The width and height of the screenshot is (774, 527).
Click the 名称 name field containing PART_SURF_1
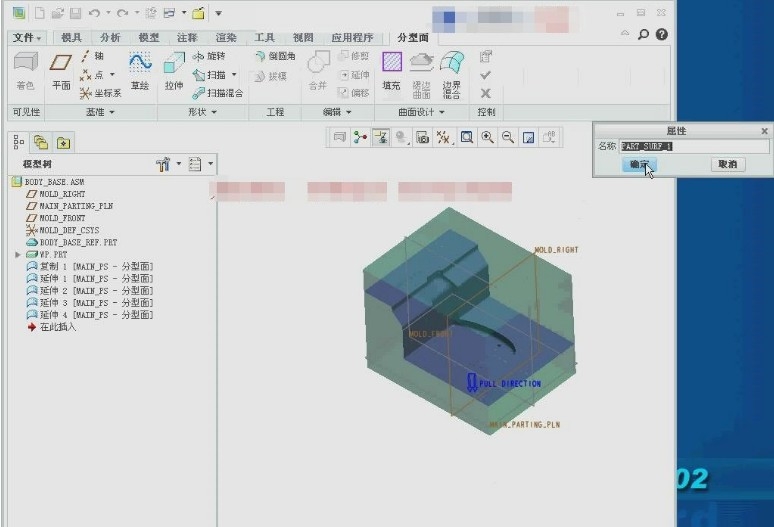pos(694,146)
